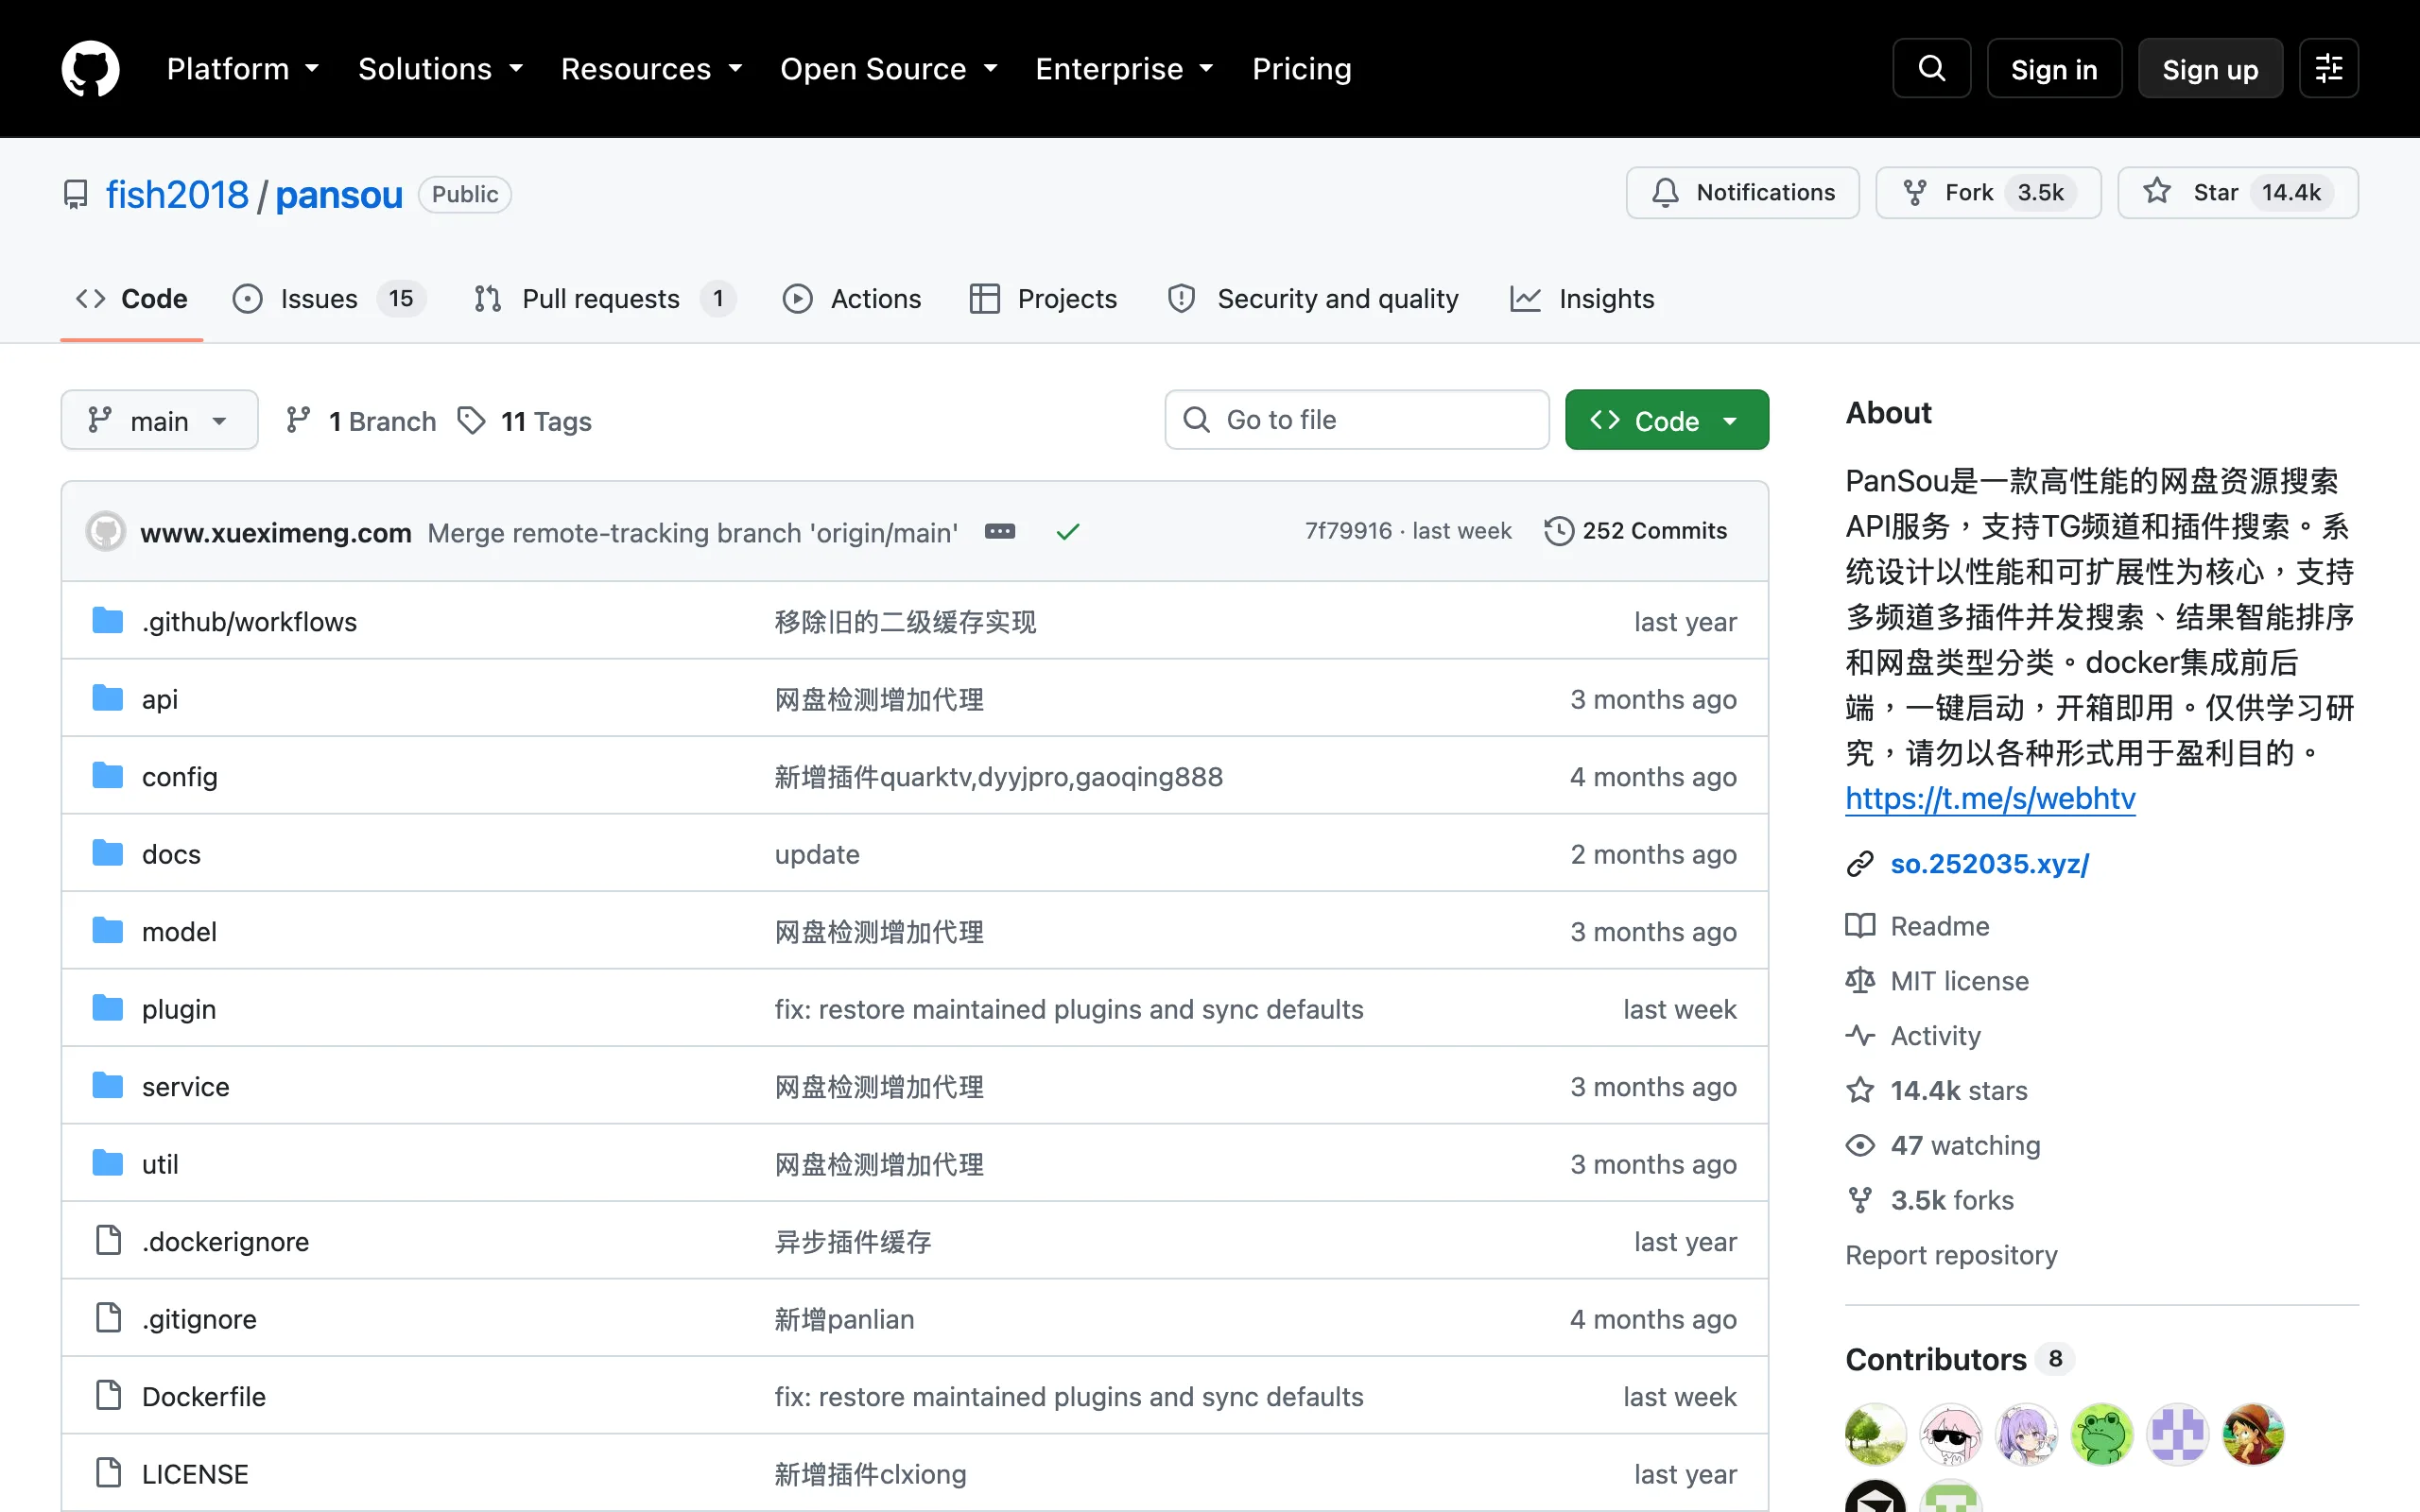Click the config folder icon
The height and width of the screenshot is (1512, 2420).
click(x=107, y=776)
